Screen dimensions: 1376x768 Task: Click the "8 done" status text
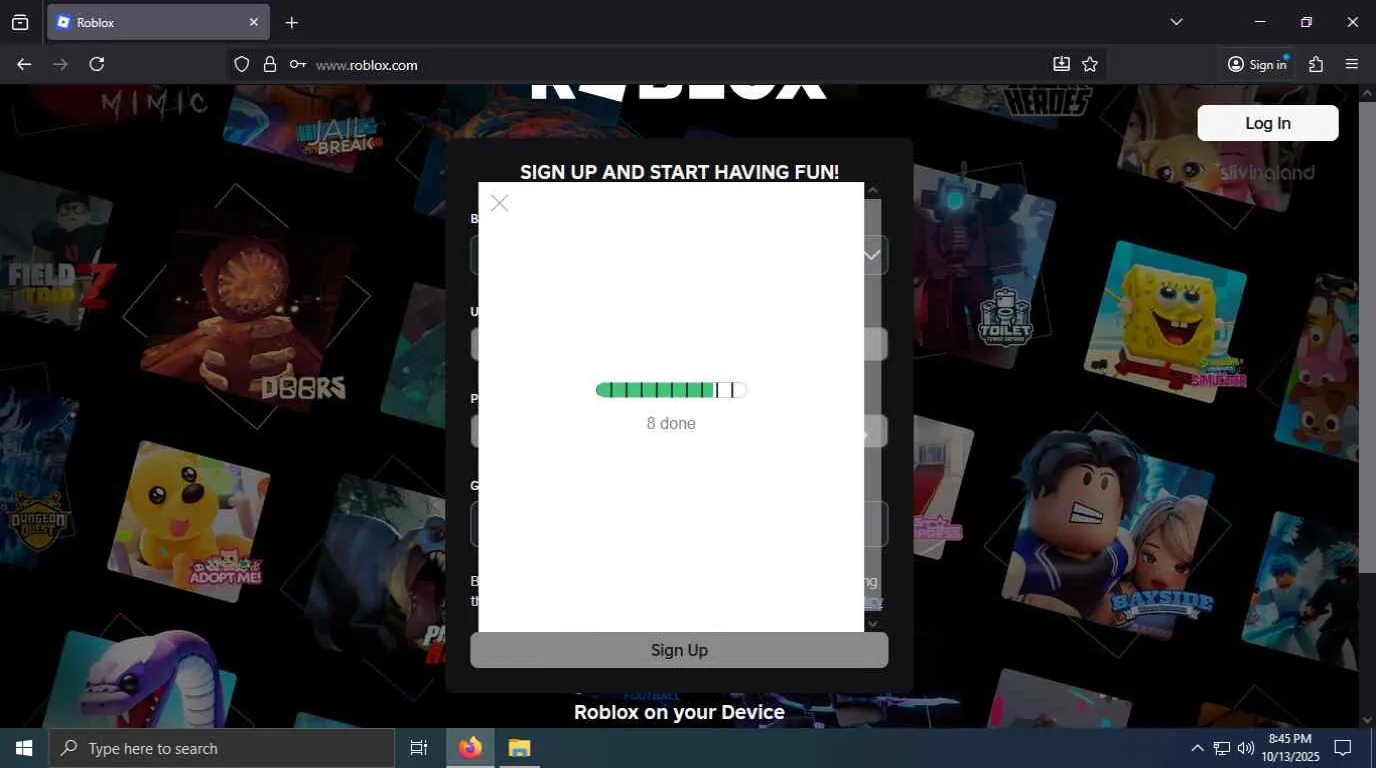click(x=671, y=423)
